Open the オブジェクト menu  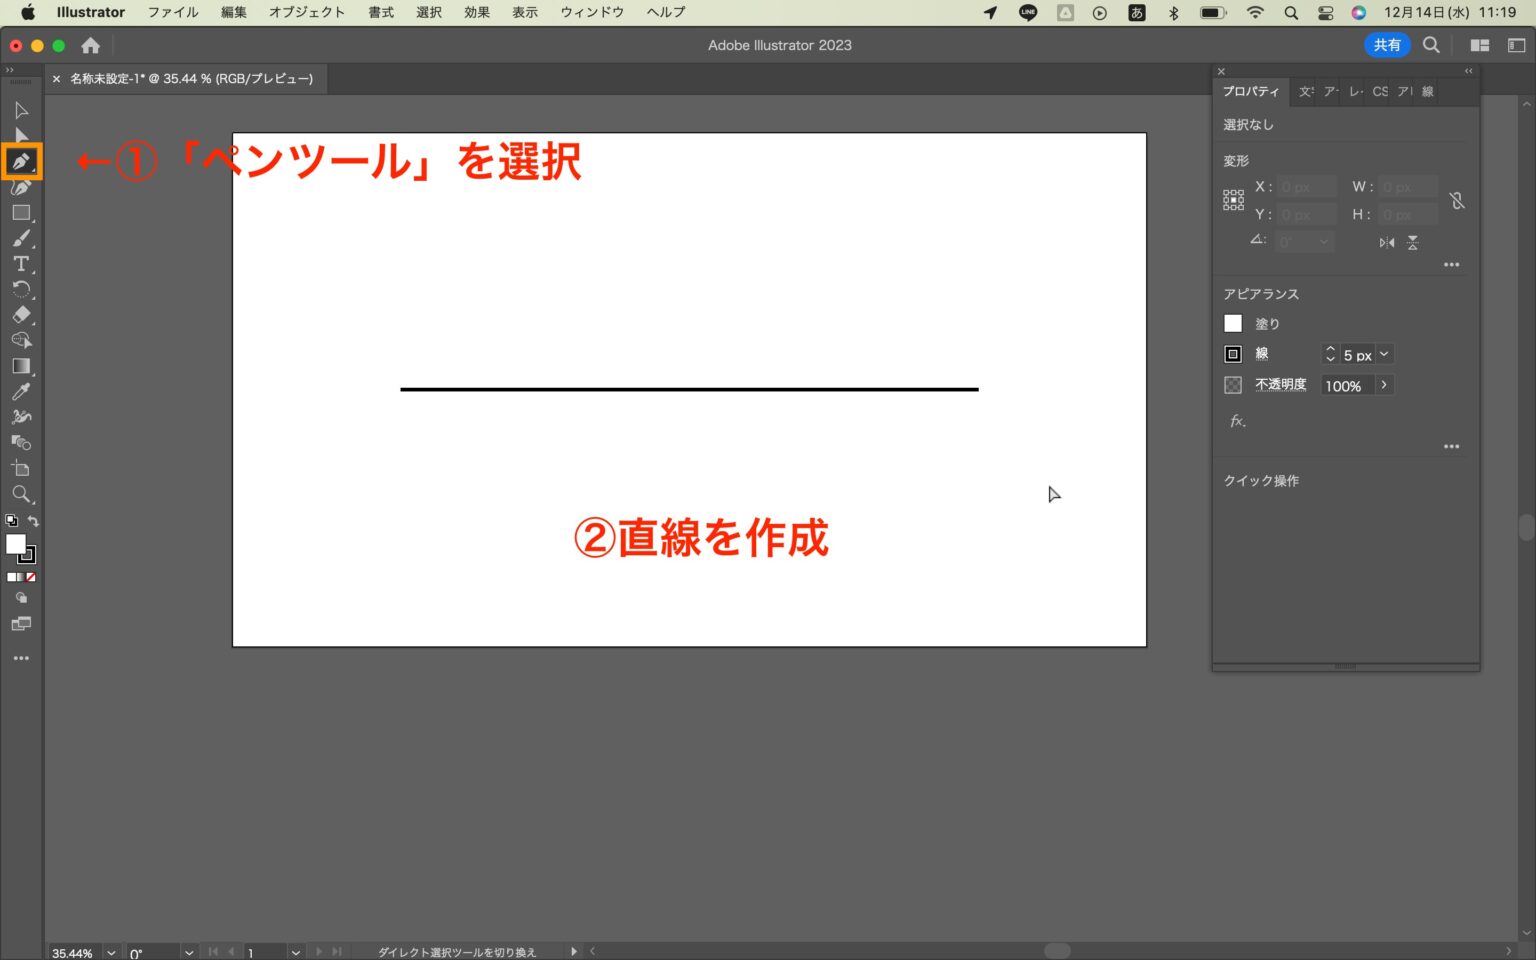[307, 12]
